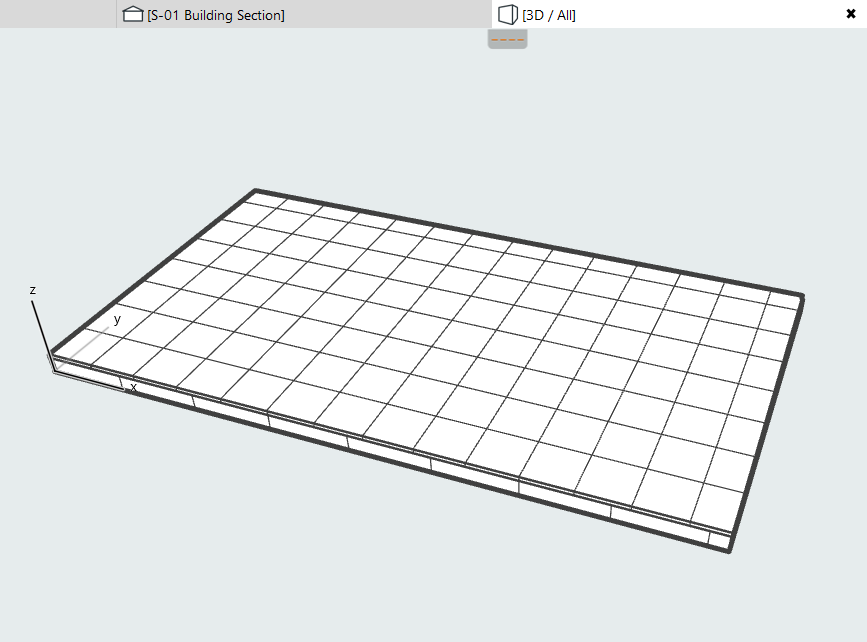Select the orange dashed-lines palette tab
The image size is (867, 642).
506,38
